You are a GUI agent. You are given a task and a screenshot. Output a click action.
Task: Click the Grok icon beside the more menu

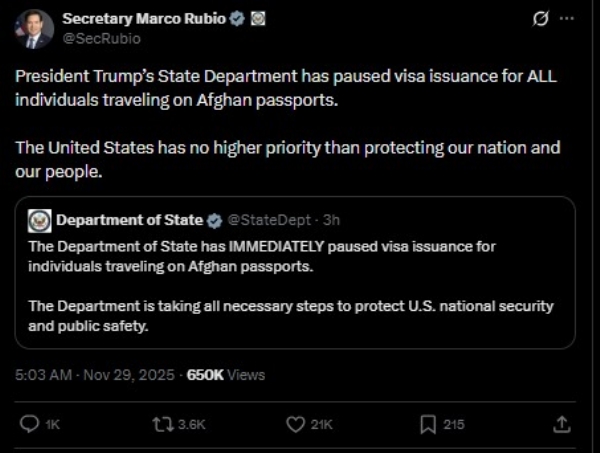pos(542,19)
